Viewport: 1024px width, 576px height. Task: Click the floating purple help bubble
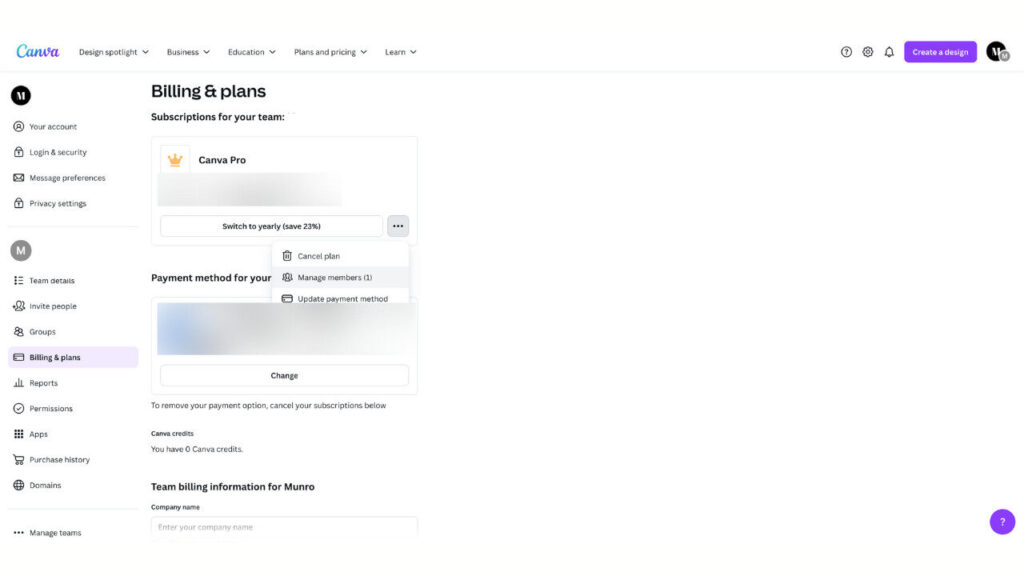click(x=1002, y=522)
